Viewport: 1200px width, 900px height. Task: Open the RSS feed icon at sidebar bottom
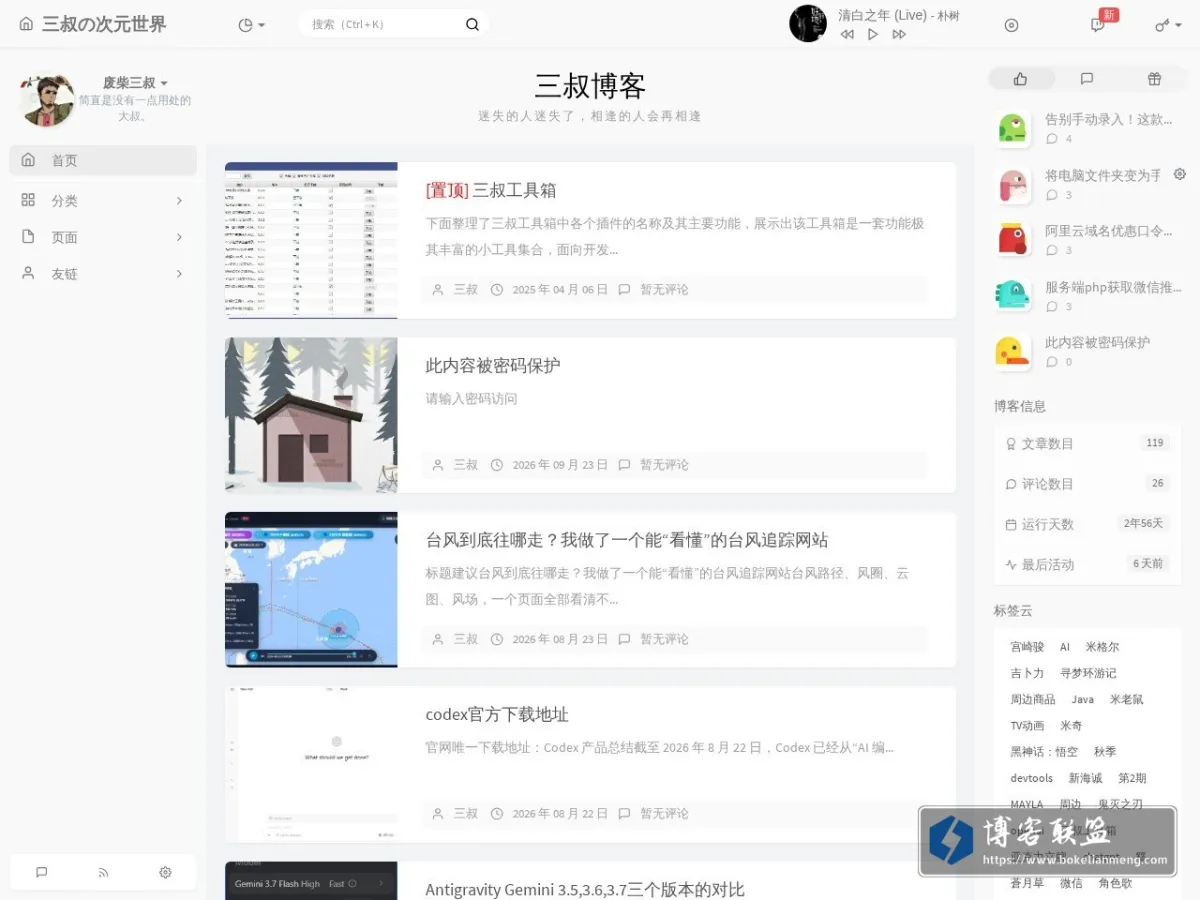[103, 872]
